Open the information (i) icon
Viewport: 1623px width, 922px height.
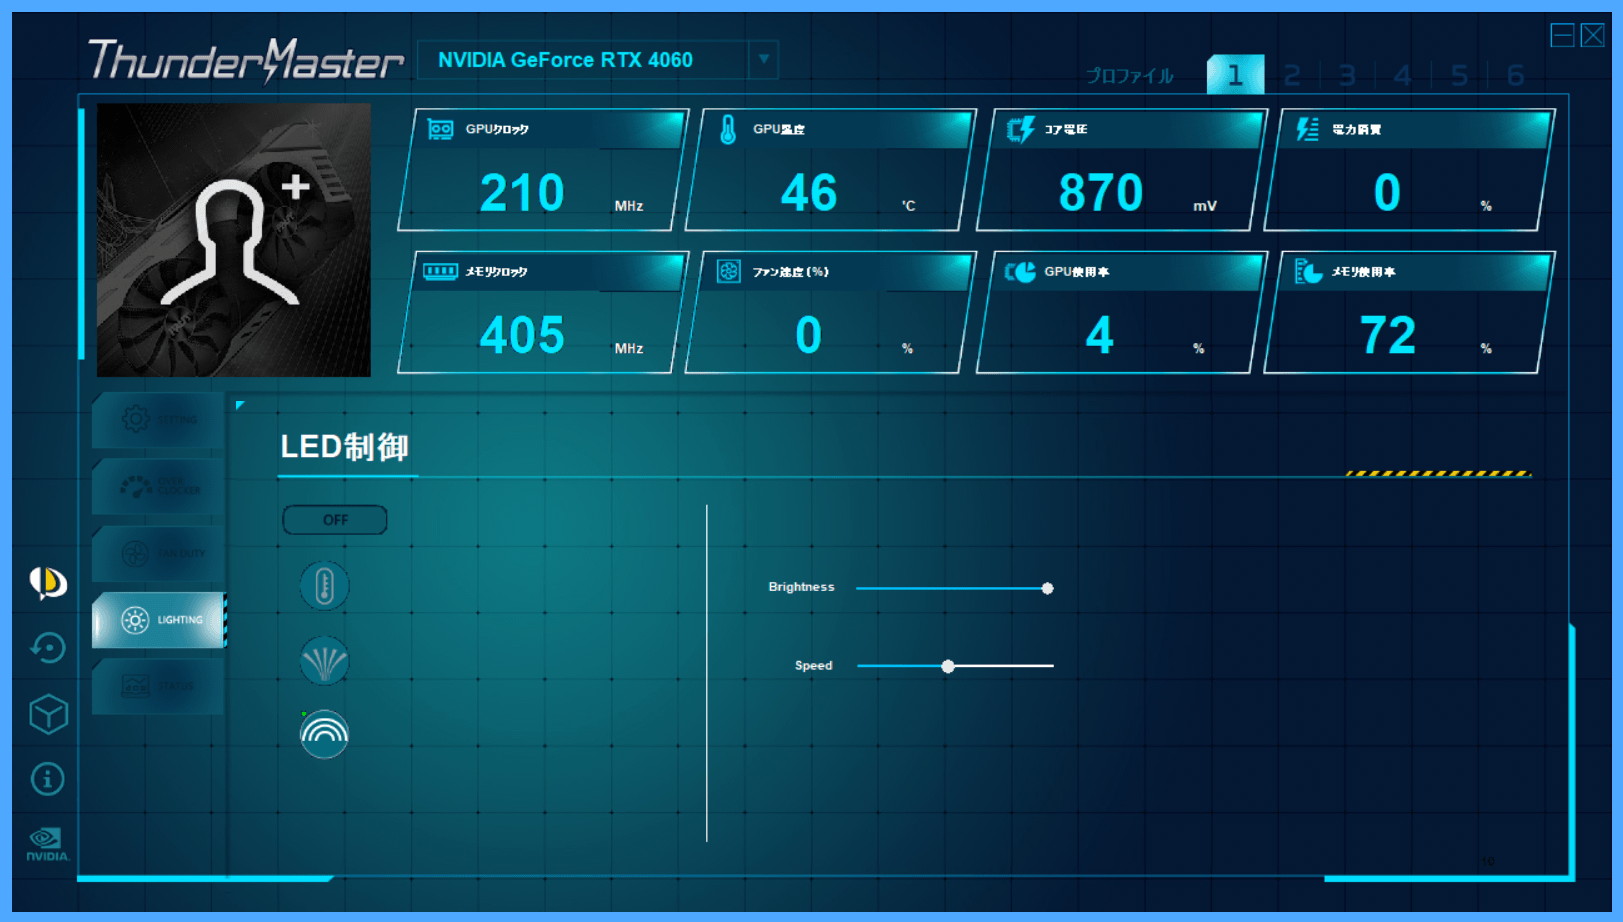(47, 779)
